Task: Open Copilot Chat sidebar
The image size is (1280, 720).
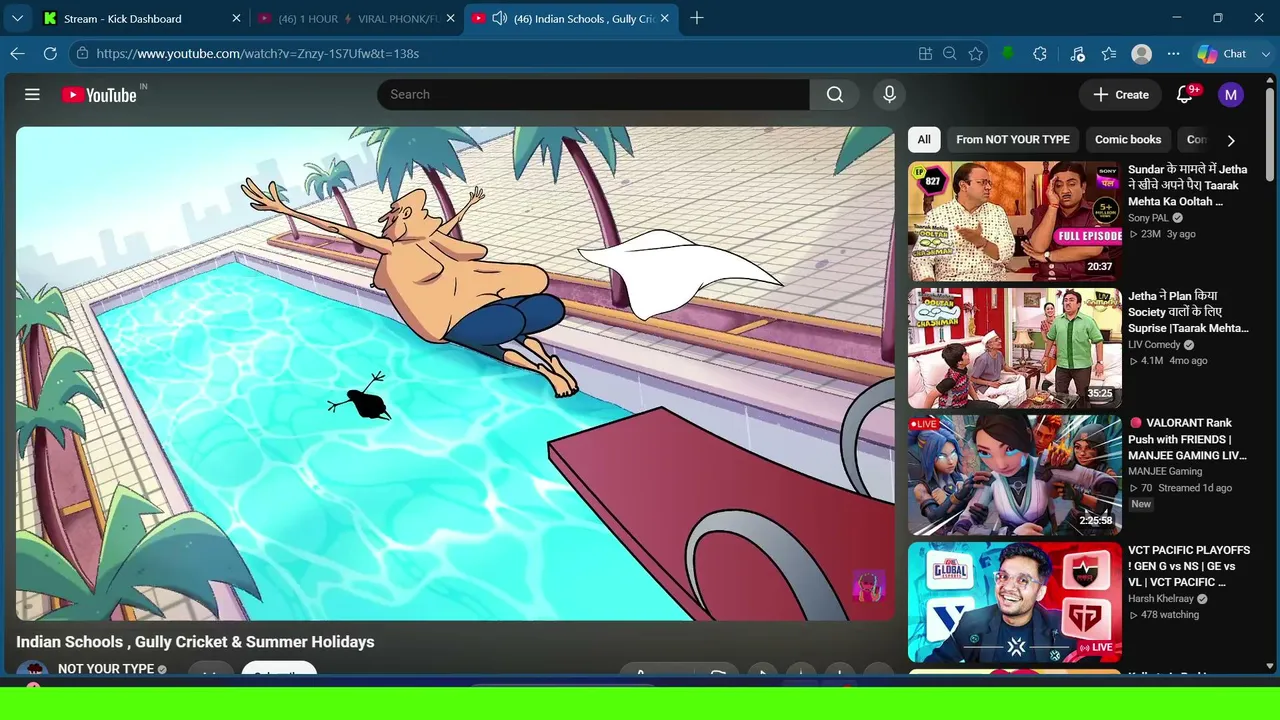Action: pyautogui.click(x=1223, y=54)
